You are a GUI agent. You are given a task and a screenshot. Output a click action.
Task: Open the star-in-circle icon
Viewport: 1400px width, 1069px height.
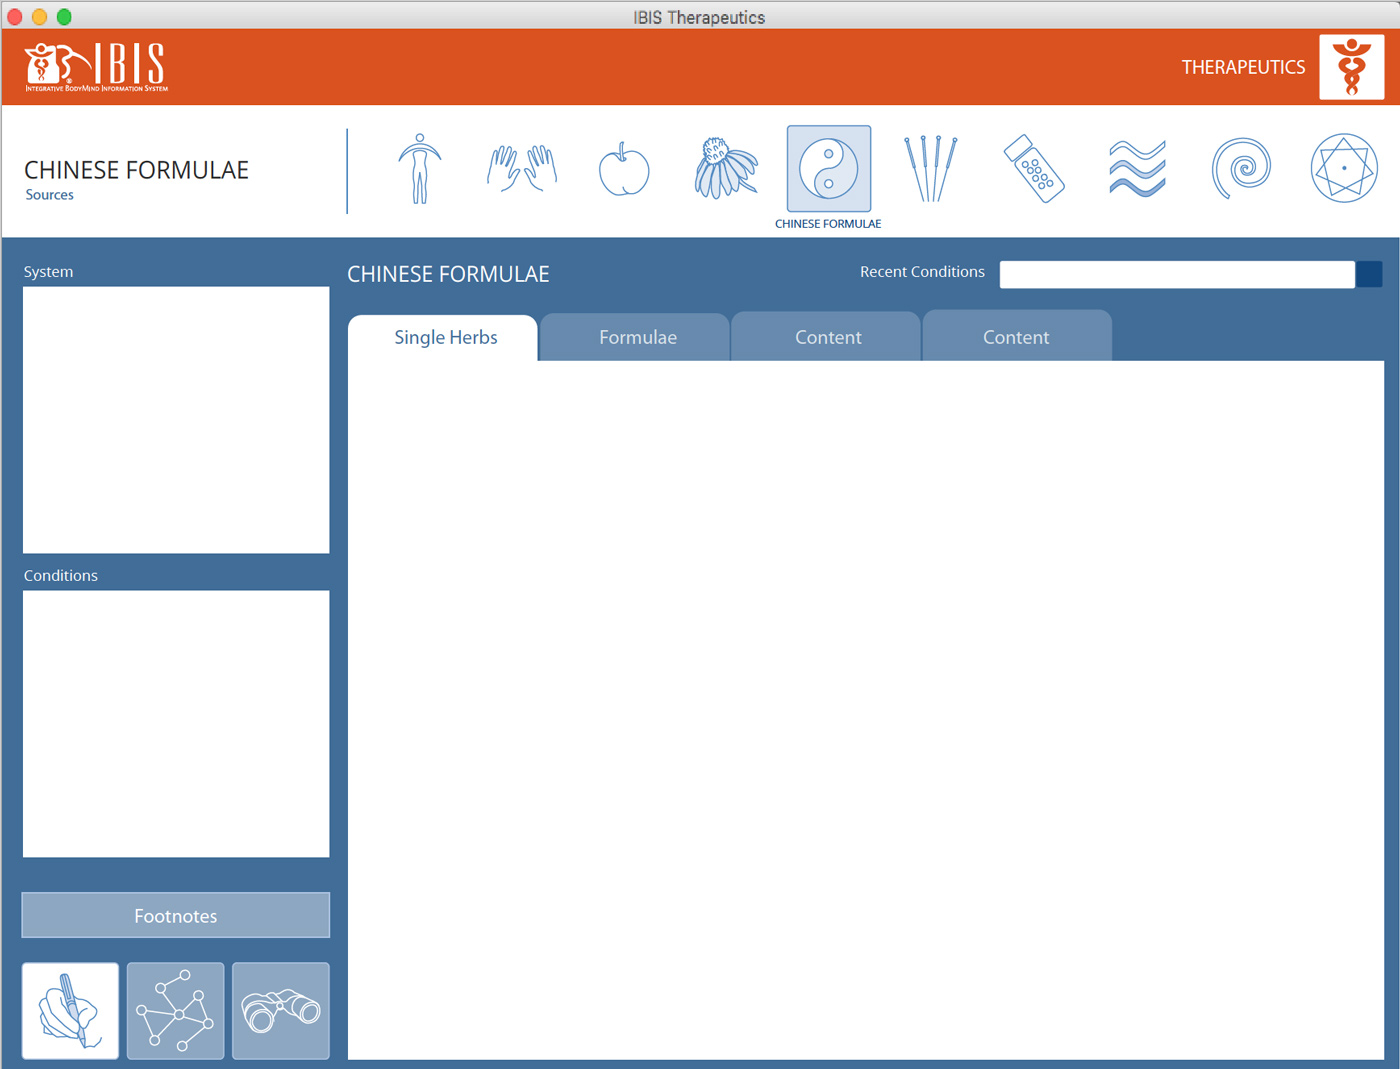click(x=1344, y=169)
